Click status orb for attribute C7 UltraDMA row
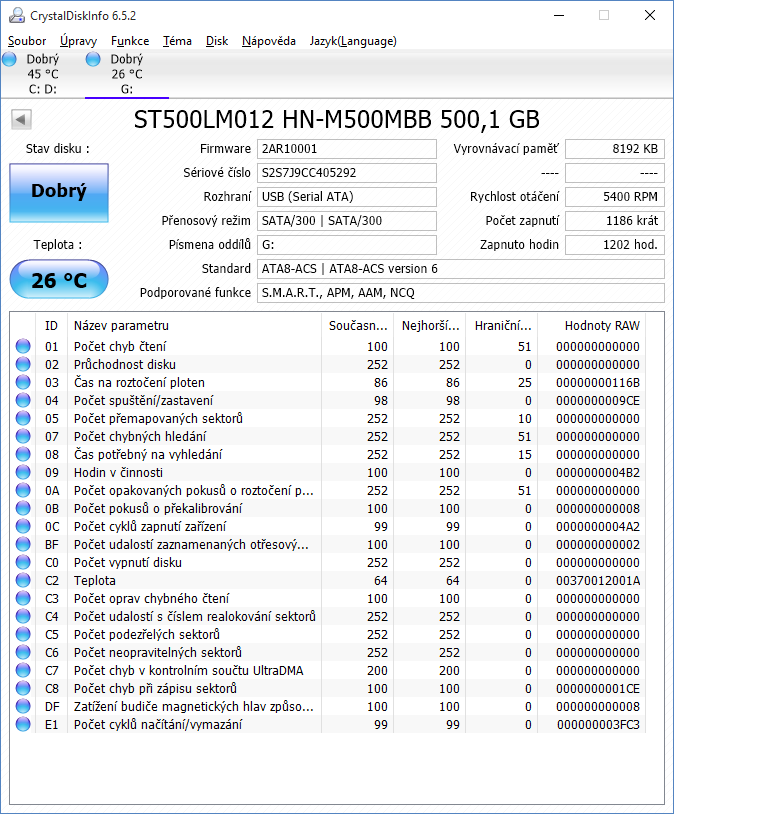 tap(23, 671)
